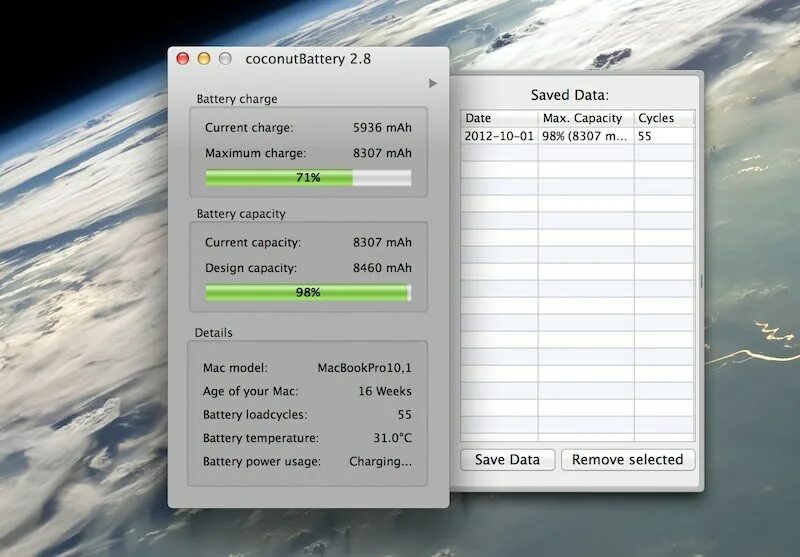The image size is (800, 557).
Task: Click the Battery power usage: label
Action: [x=262, y=462]
